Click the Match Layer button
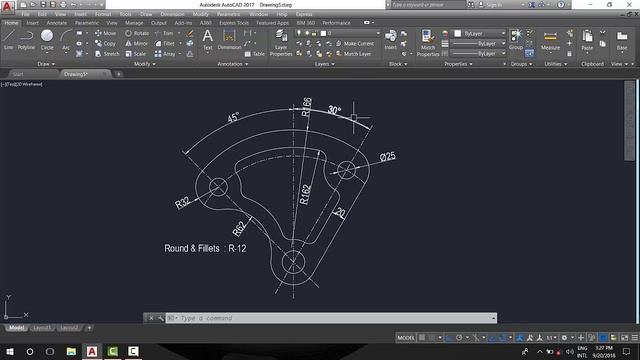This screenshot has width=640, height=360. [353, 53]
